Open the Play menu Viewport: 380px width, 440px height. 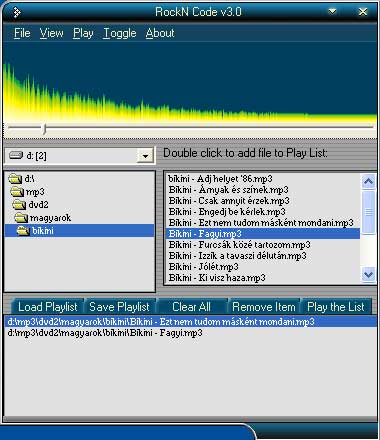pyautogui.click(x=83, y=33)
